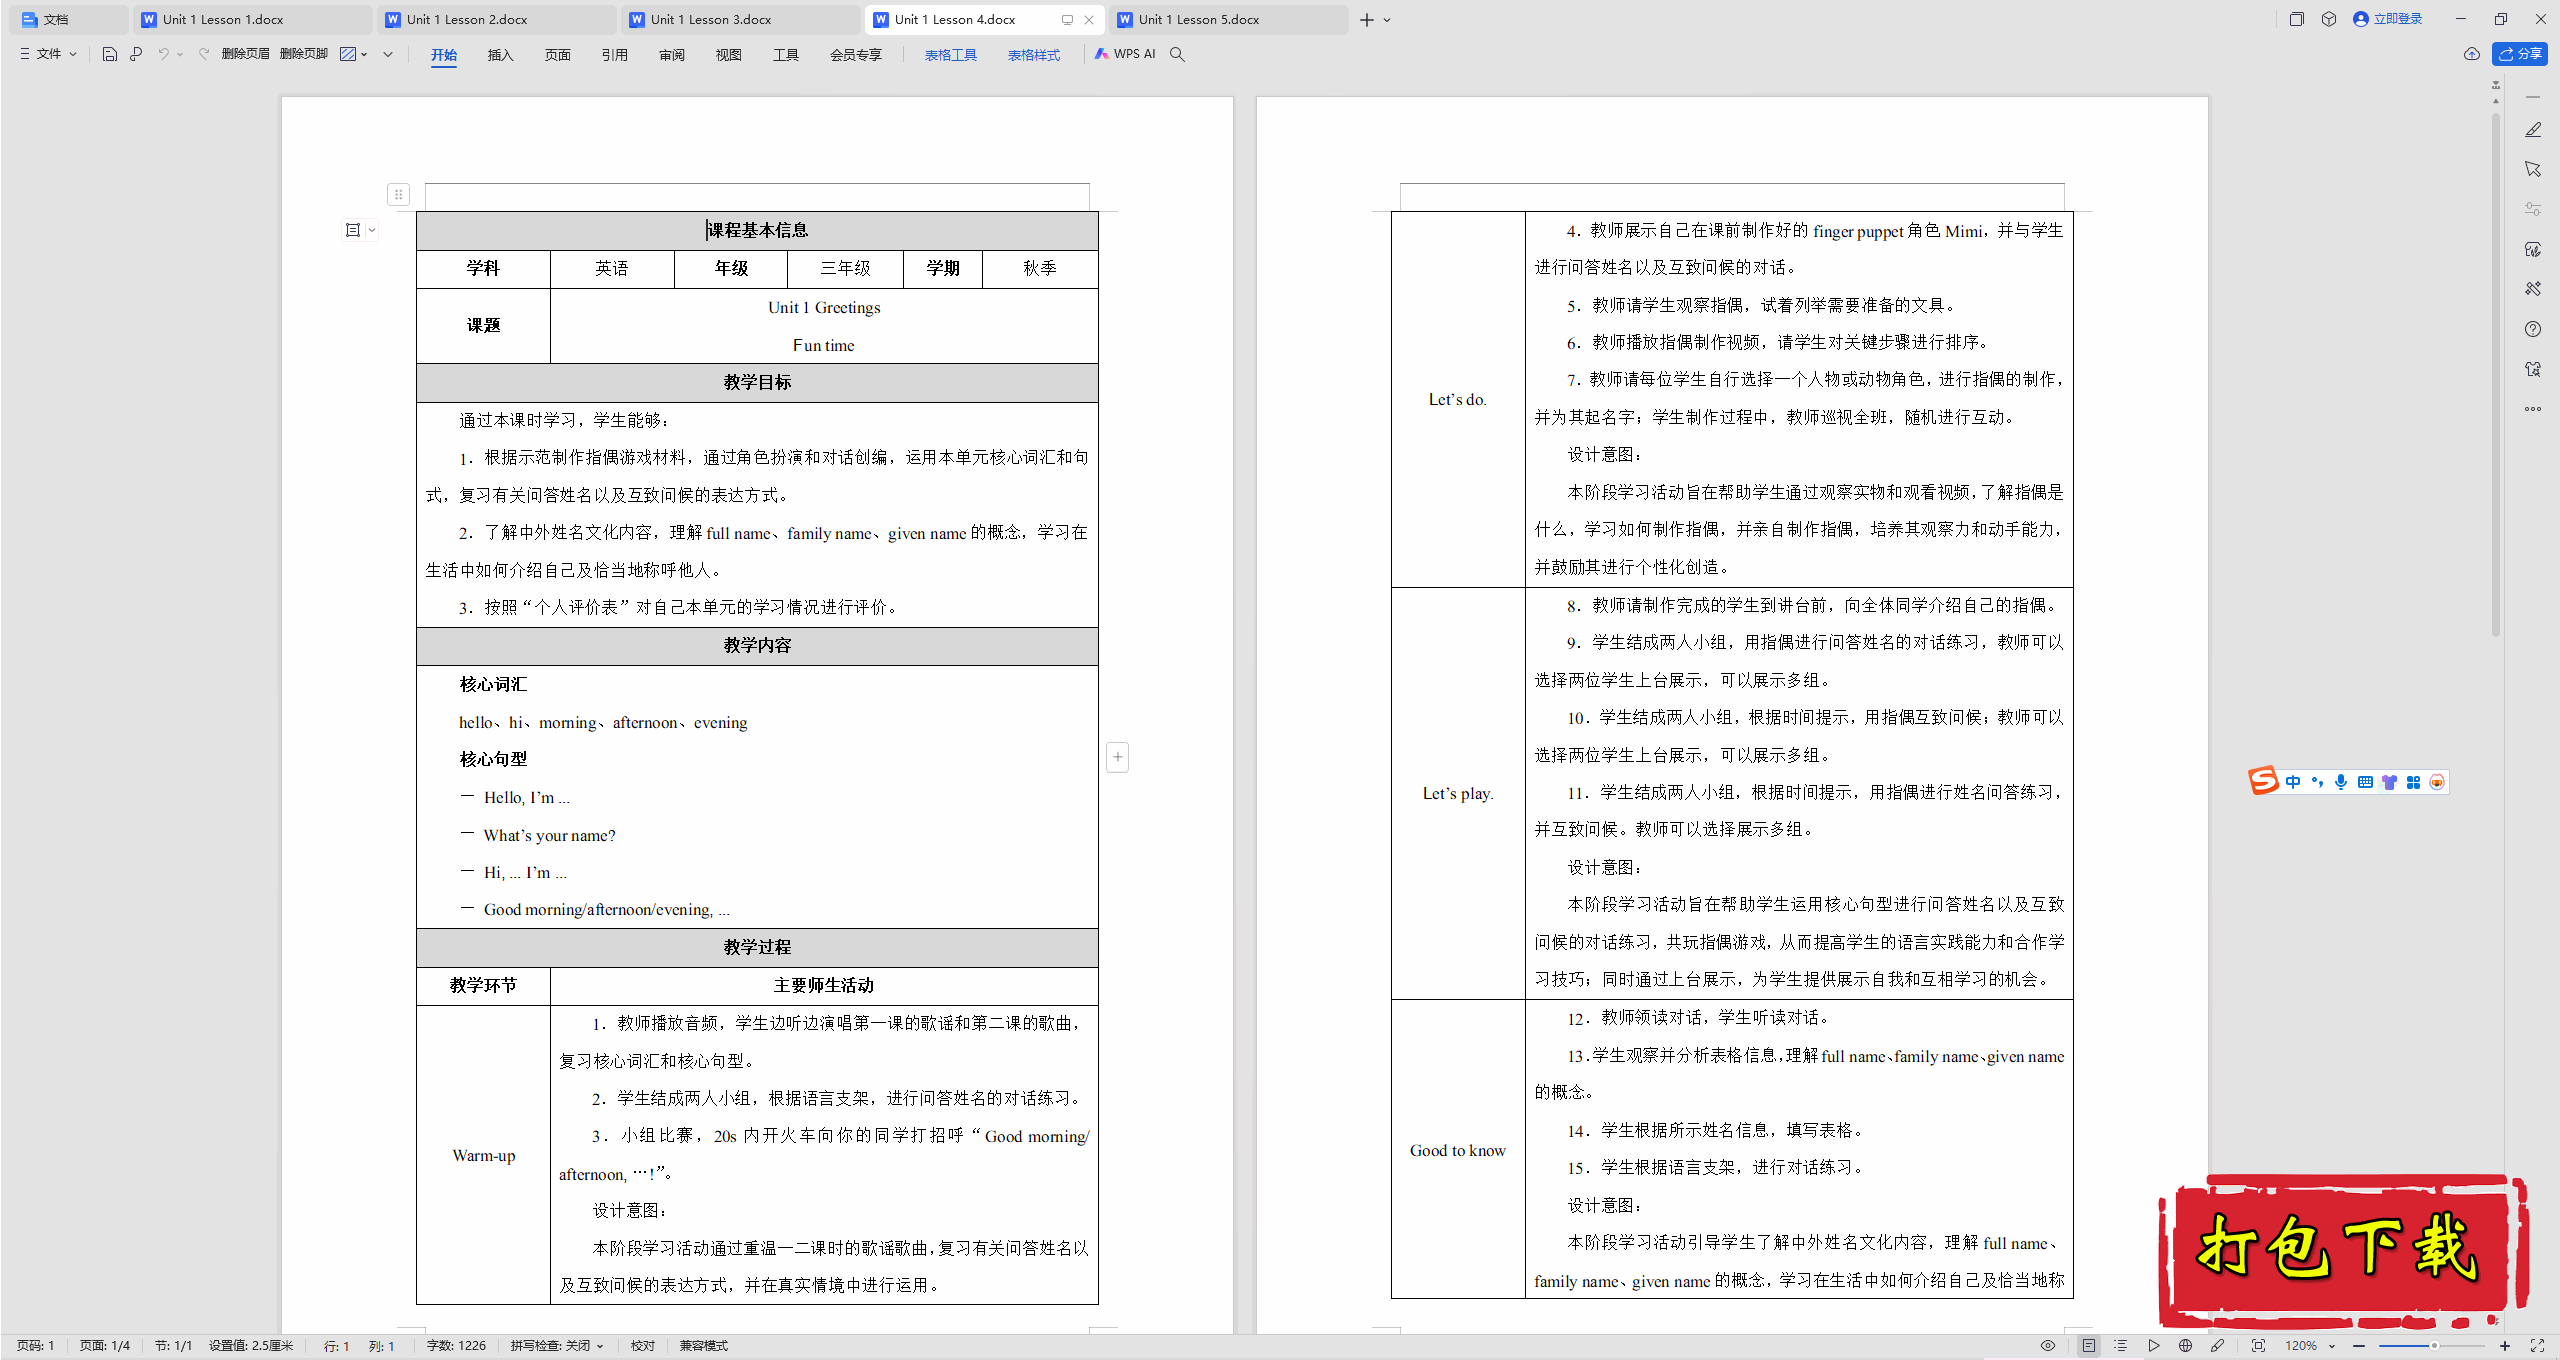Expand the undo history dropdown arrow
This screenshot has height=1360, width=2560.
180,54
